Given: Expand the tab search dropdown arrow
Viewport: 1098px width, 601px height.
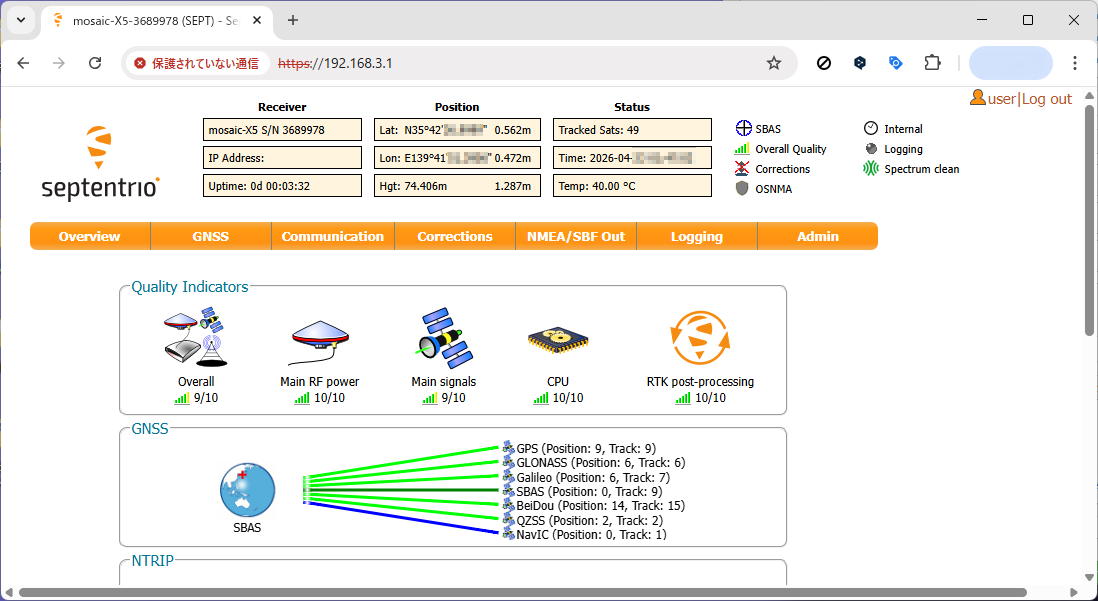Looking at the screenshot, I should [x=21, y=20].
